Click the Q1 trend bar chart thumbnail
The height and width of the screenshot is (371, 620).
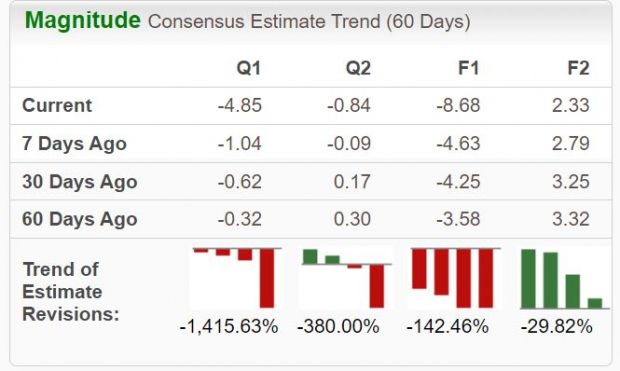point(236,278)
